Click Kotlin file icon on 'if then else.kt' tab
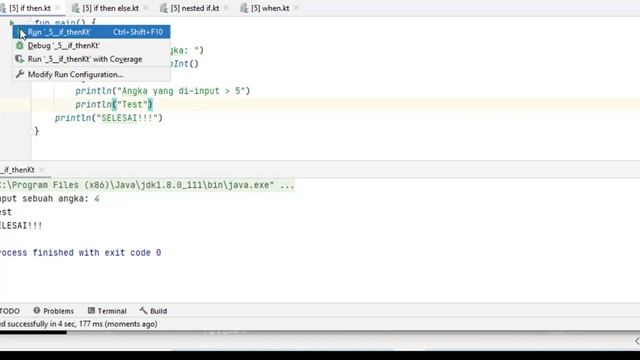Viewport: 640px width, 360px height. [76, 8]
